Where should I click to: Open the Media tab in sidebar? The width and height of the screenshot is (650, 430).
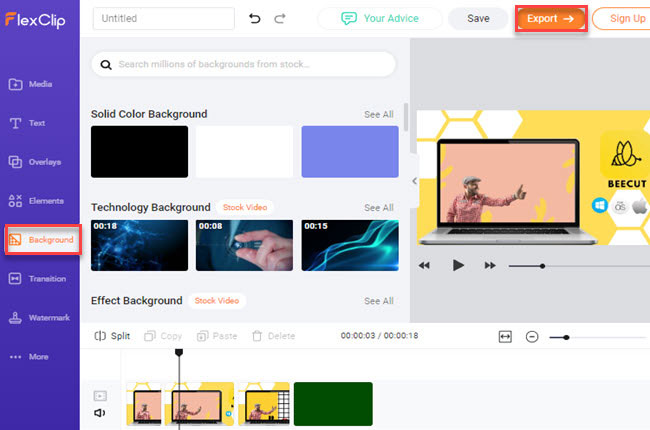coord(40,84)
